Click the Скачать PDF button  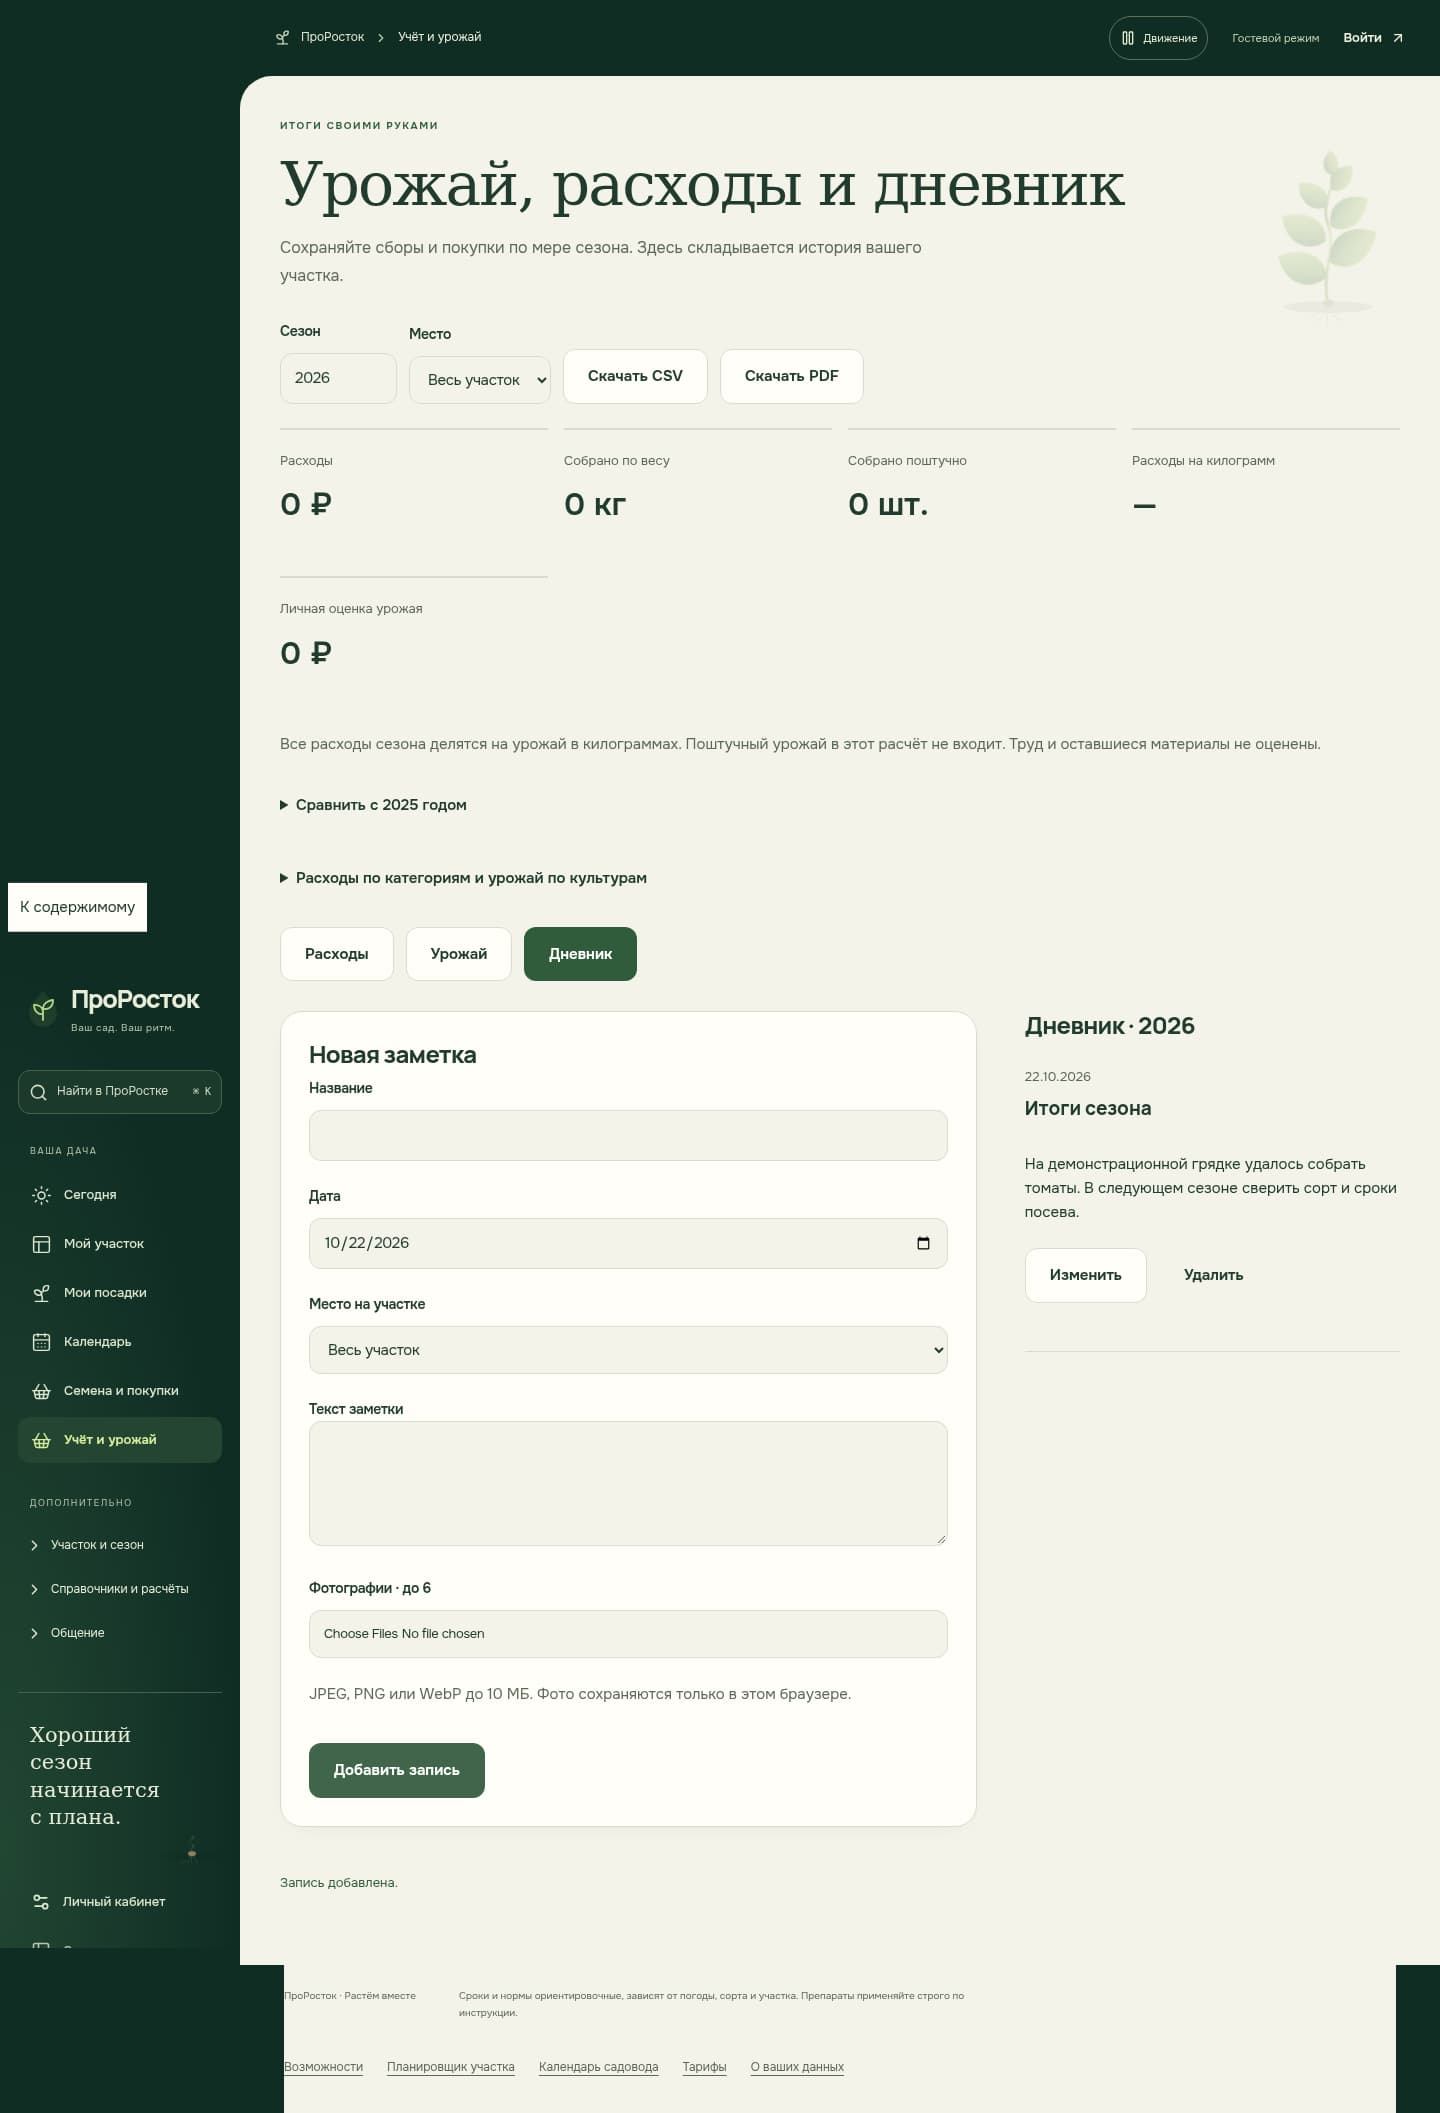792,376
